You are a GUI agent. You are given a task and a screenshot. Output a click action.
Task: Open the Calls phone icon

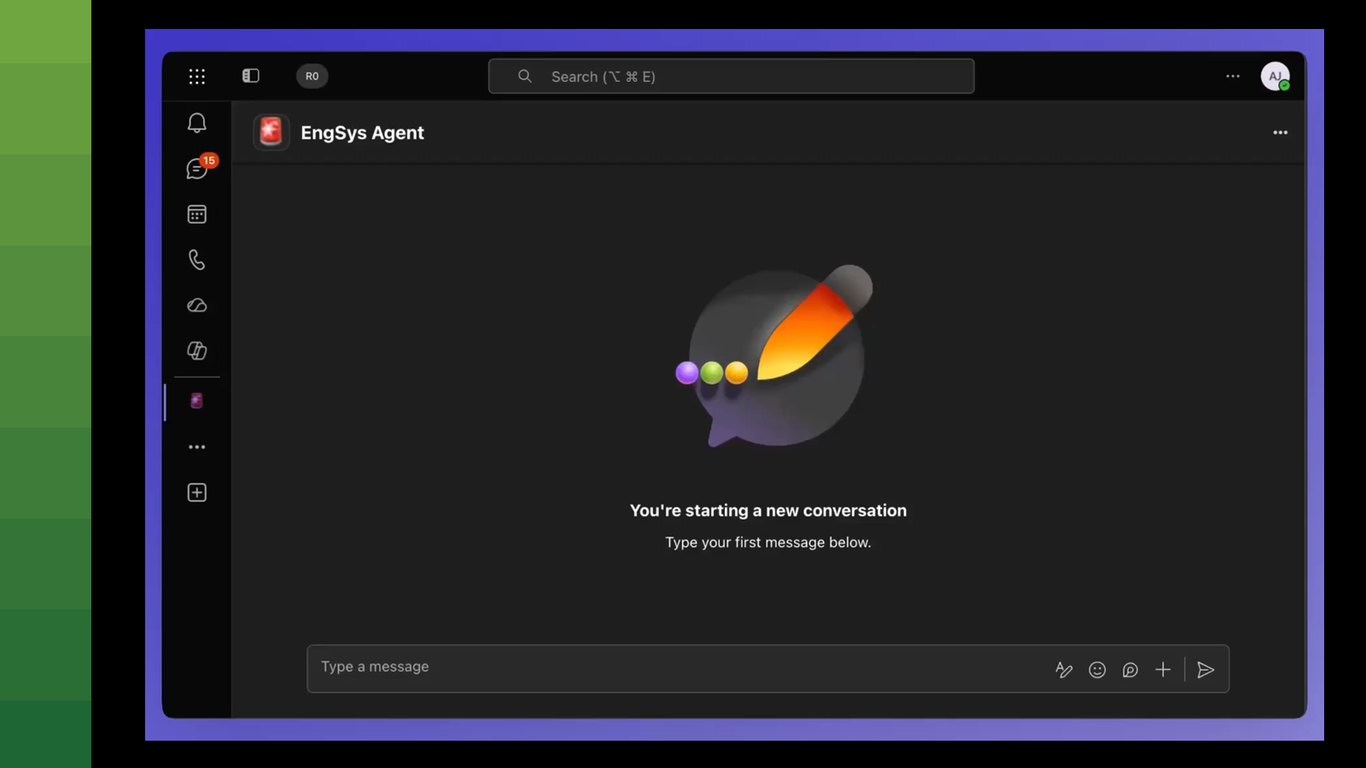pyautogui.click(x=197, y=260)
